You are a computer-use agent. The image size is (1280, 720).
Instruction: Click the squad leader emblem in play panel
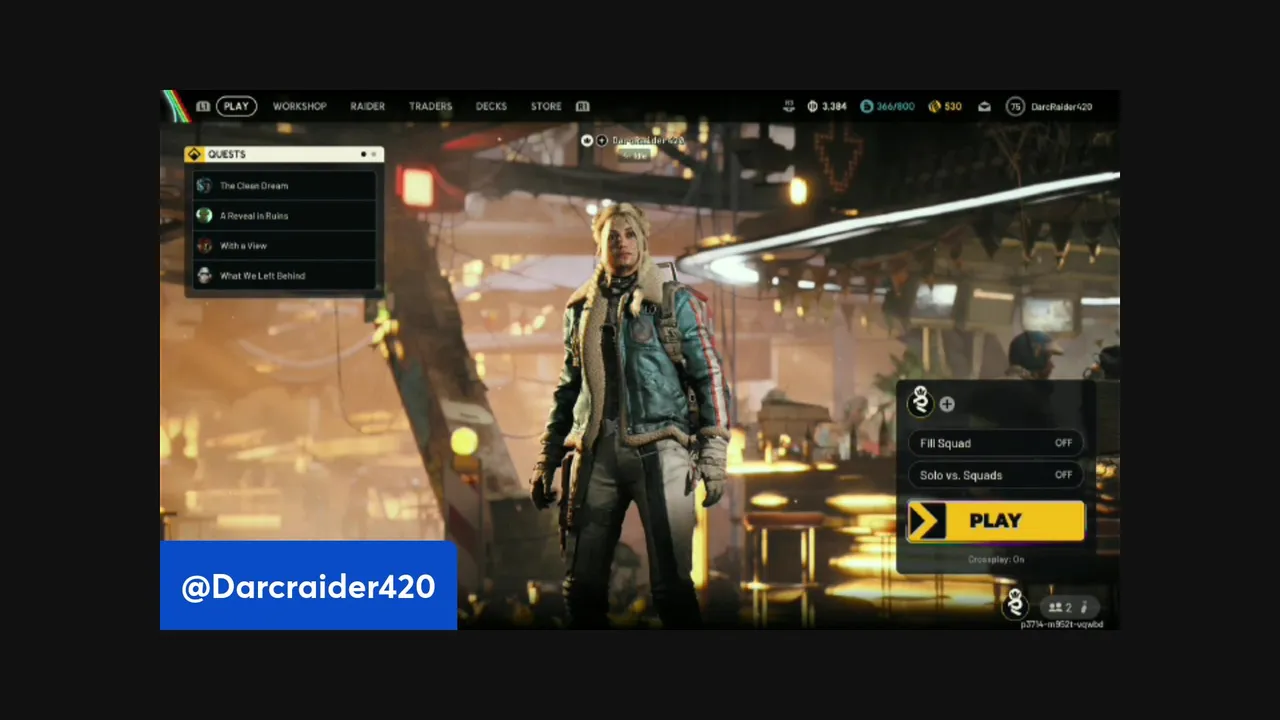click(x=920, y=402)
